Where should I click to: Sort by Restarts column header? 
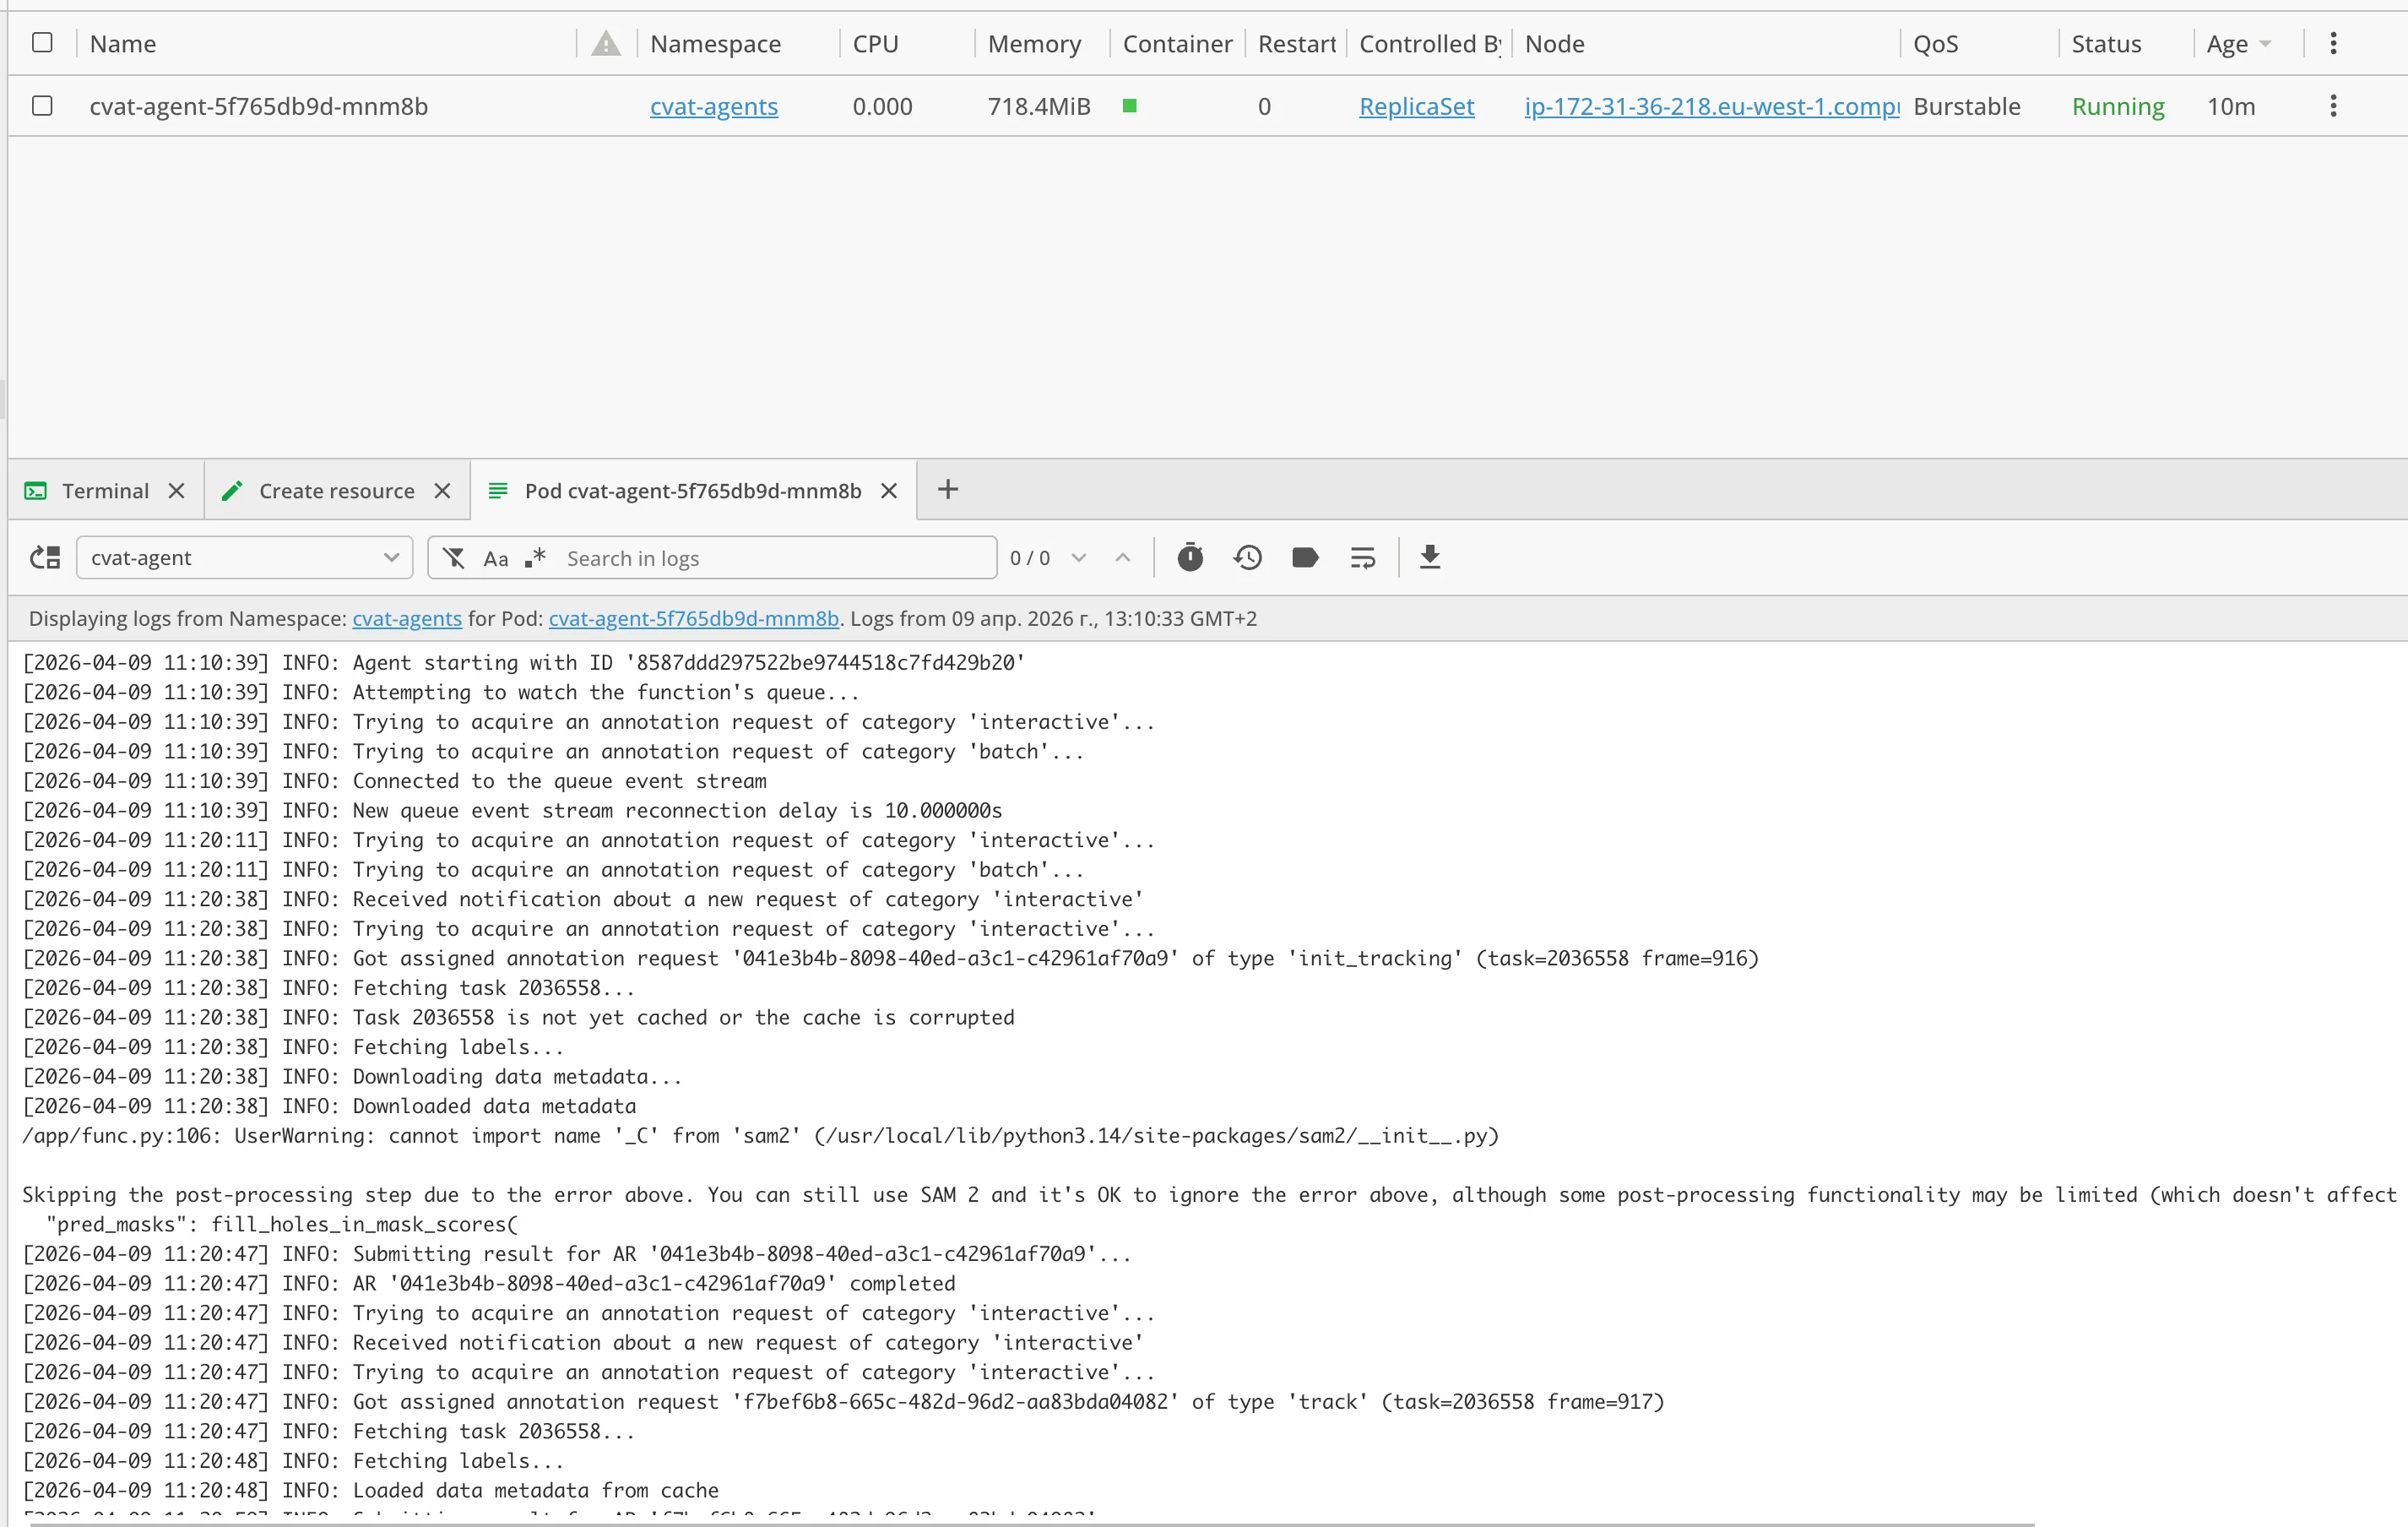pos(1296,44)
